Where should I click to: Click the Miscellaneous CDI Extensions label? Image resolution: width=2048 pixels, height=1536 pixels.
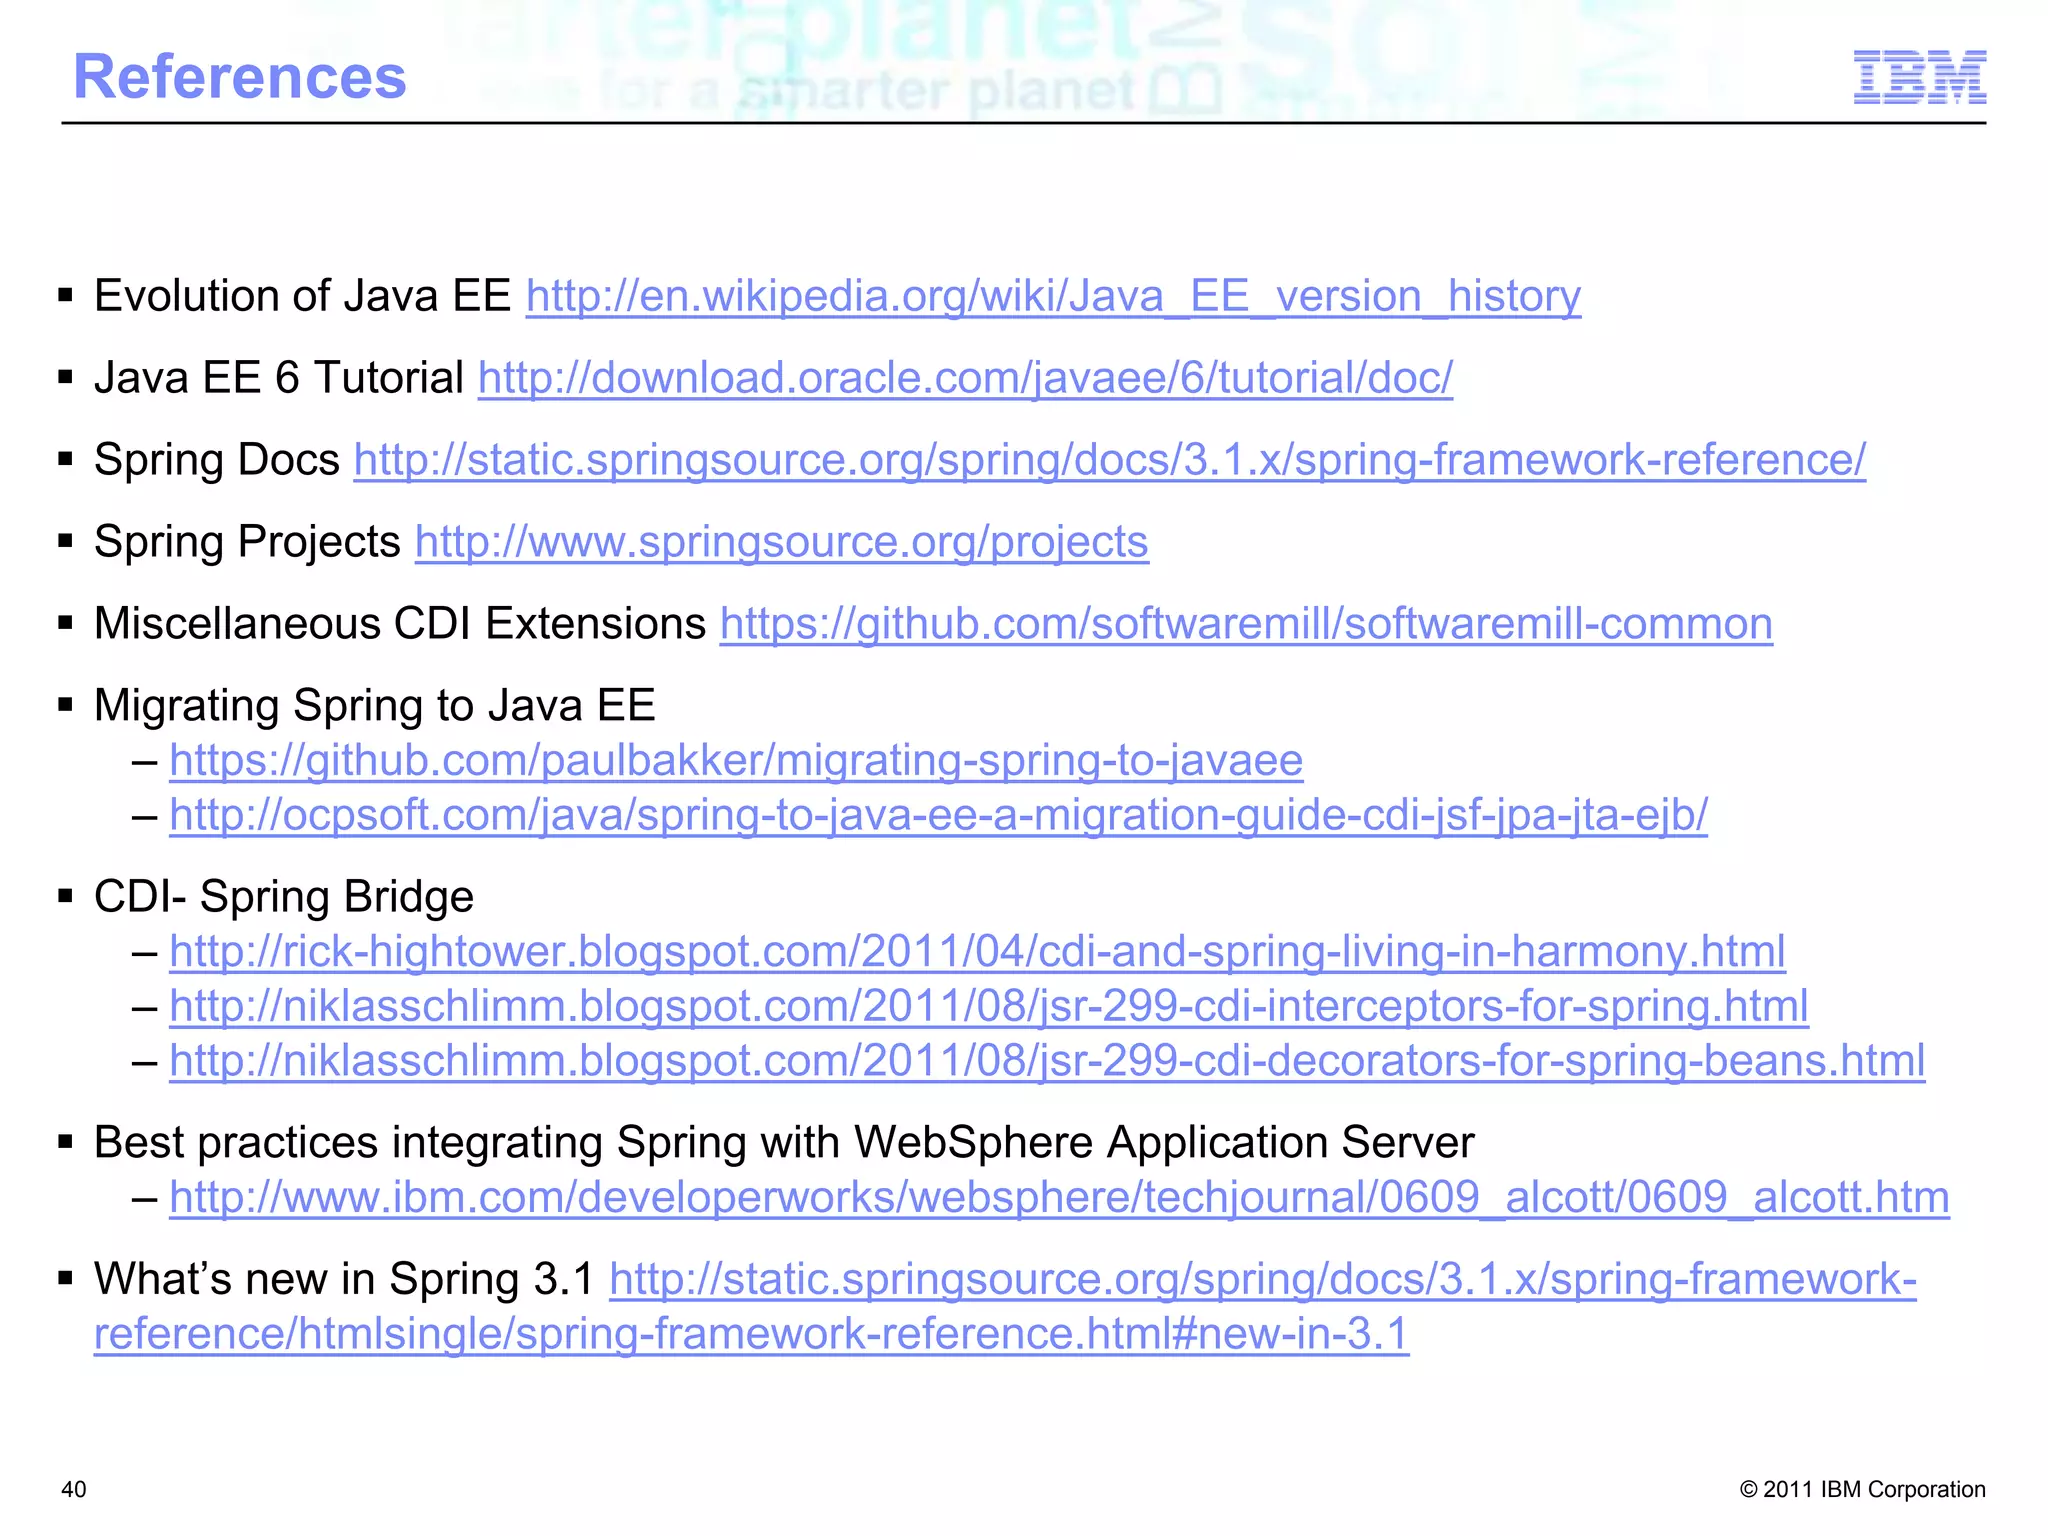pos(399,625)
